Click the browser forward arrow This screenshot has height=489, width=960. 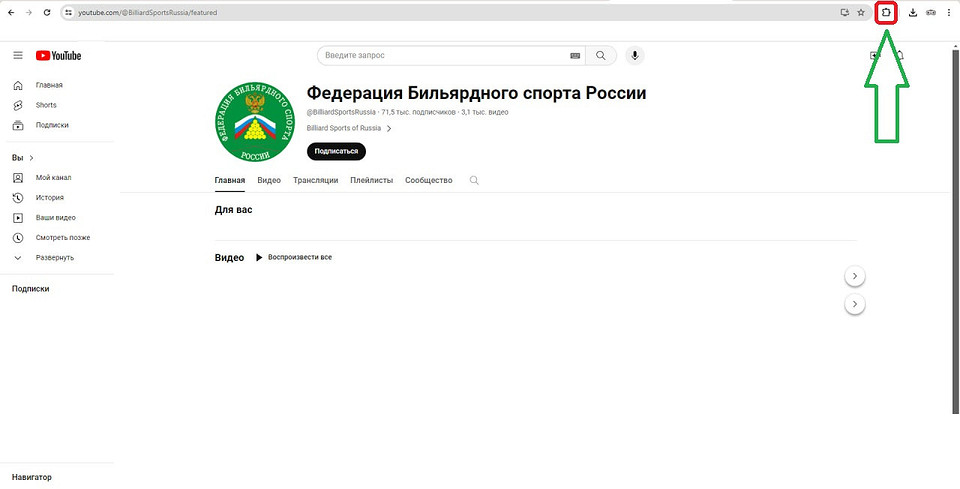[28, 12]
